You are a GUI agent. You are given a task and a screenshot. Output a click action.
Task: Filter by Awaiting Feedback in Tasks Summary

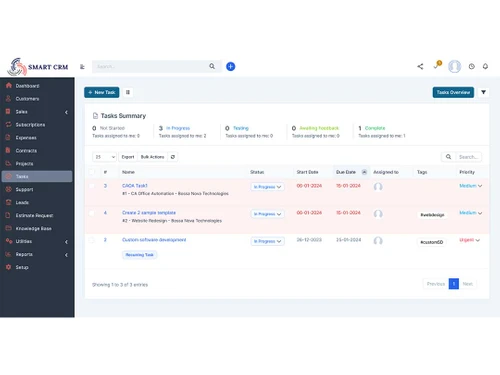[319, 128]
